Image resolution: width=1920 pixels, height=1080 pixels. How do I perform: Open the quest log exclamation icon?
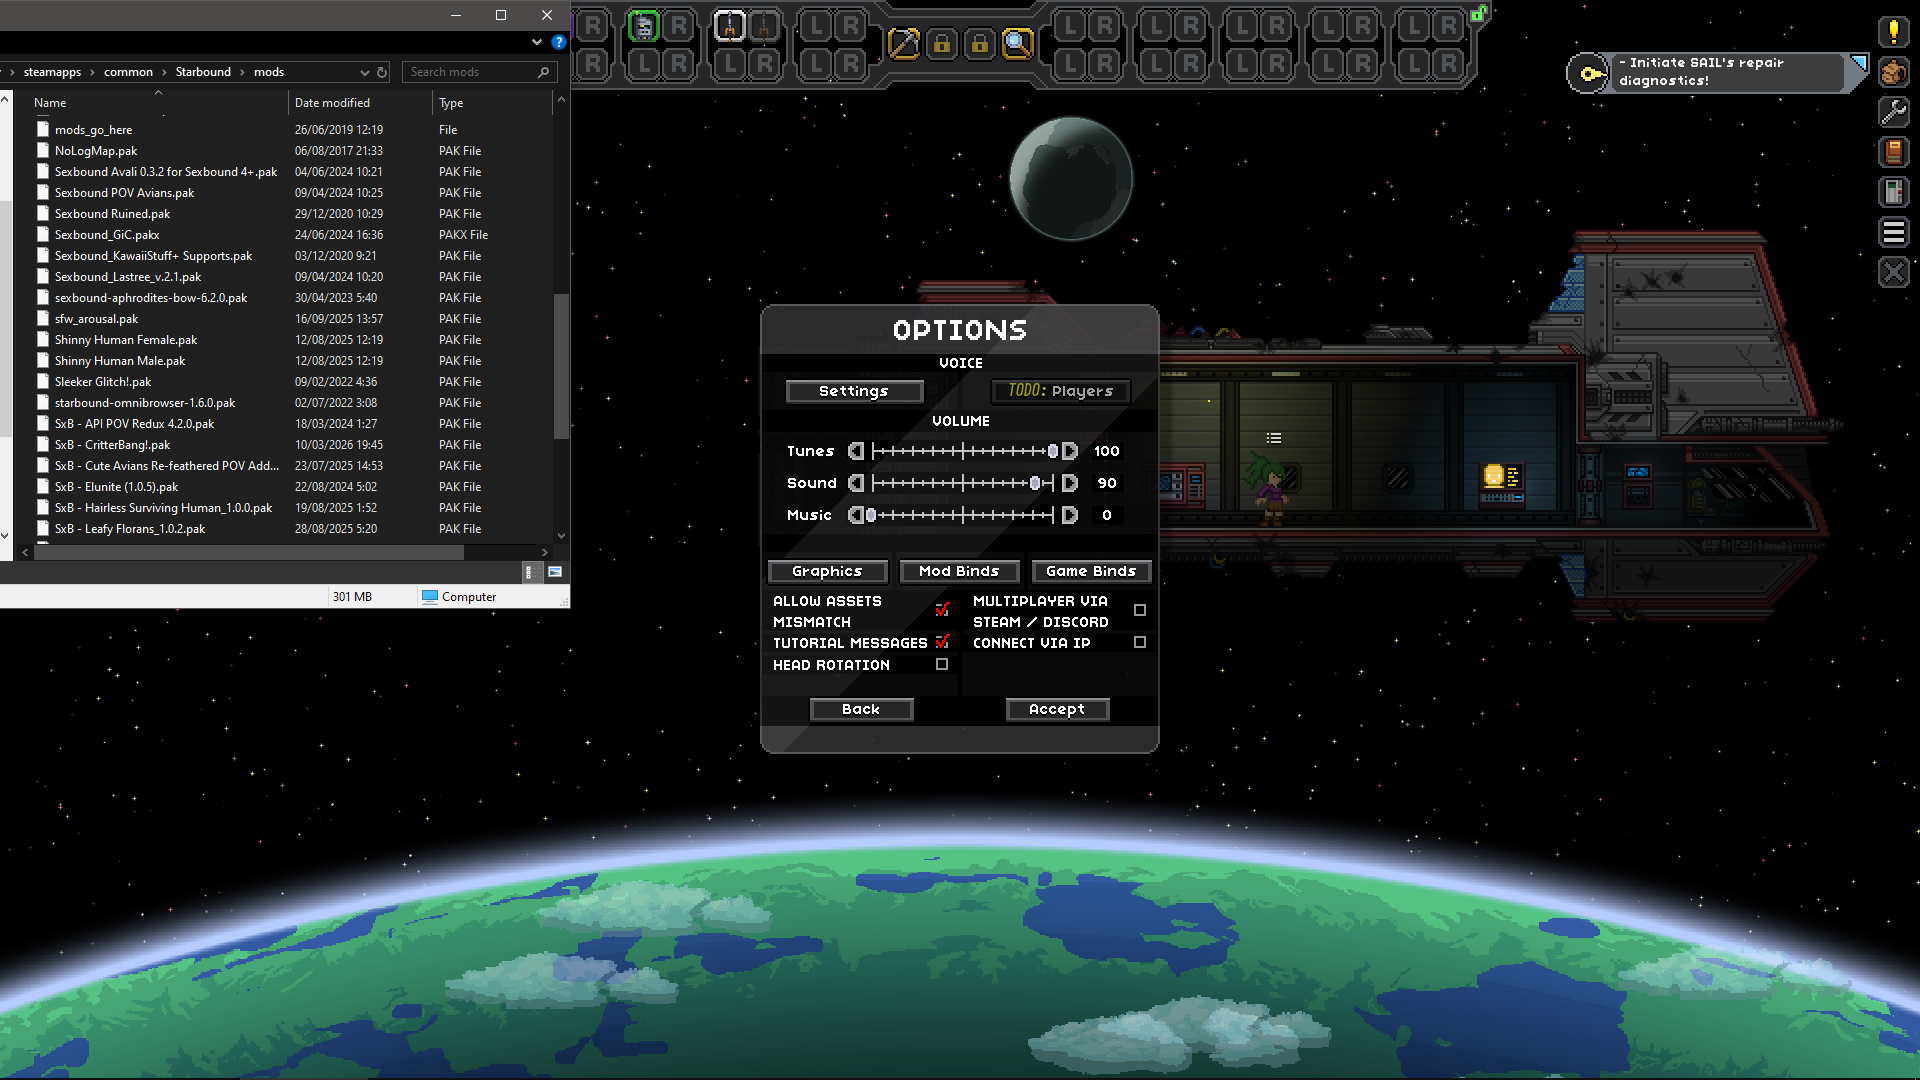1893,32
